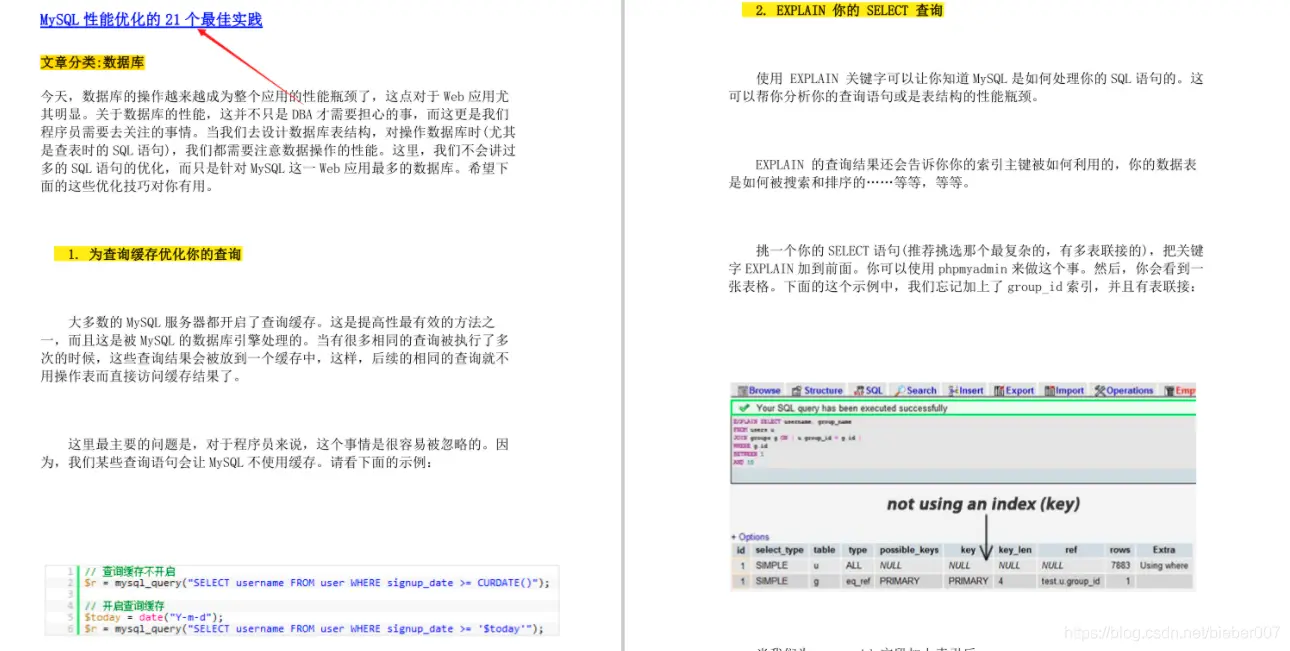Click the code comment '// 开启查询缓存'
Viewport: 1290px width, 651px height.
[124, 606]
